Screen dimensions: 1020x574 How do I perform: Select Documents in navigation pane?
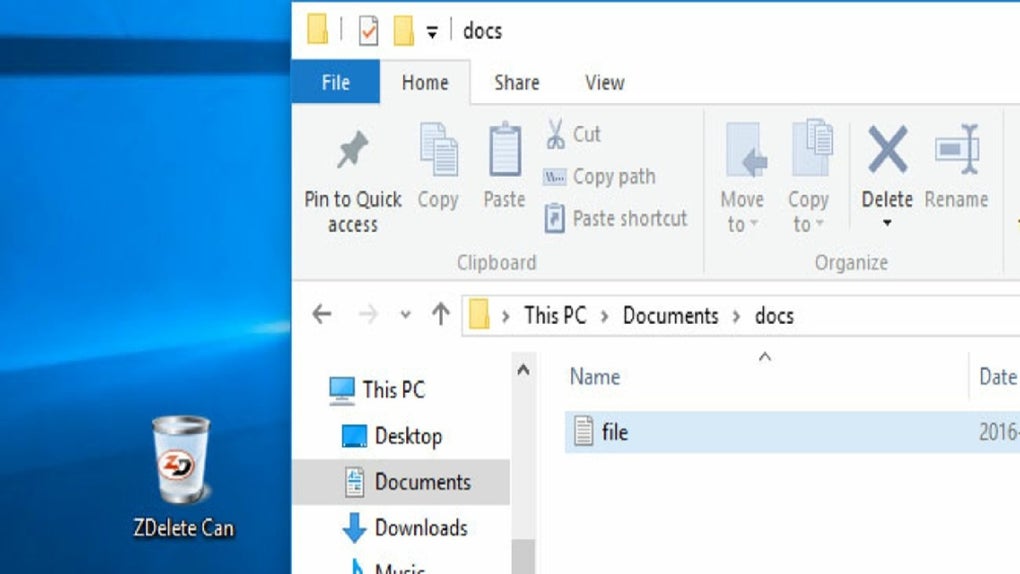pos(401,482)
